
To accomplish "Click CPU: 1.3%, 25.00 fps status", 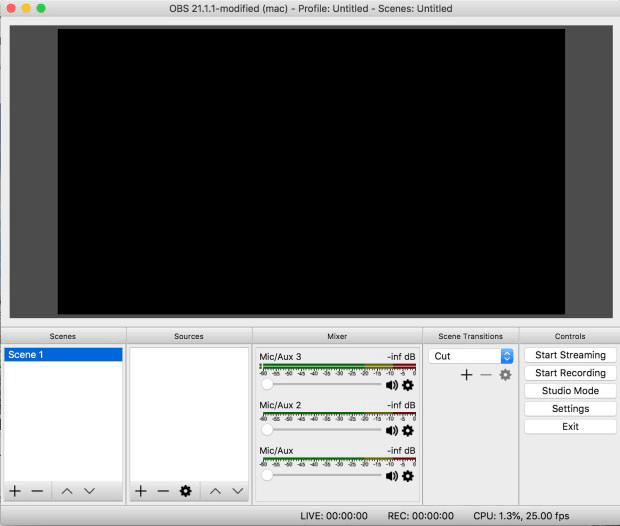I will (x=521, y=516).
